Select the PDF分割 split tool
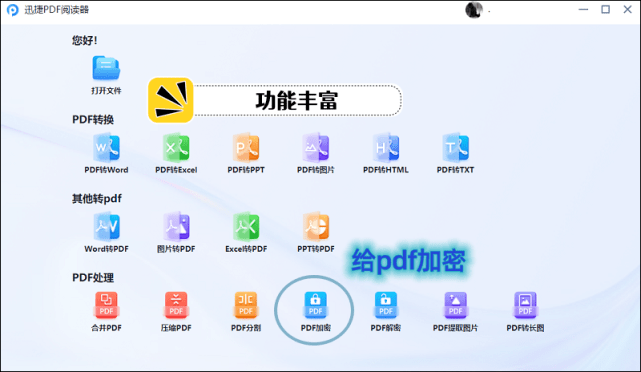641x372 pixels. pyautogui.click(x=246, y=305)
